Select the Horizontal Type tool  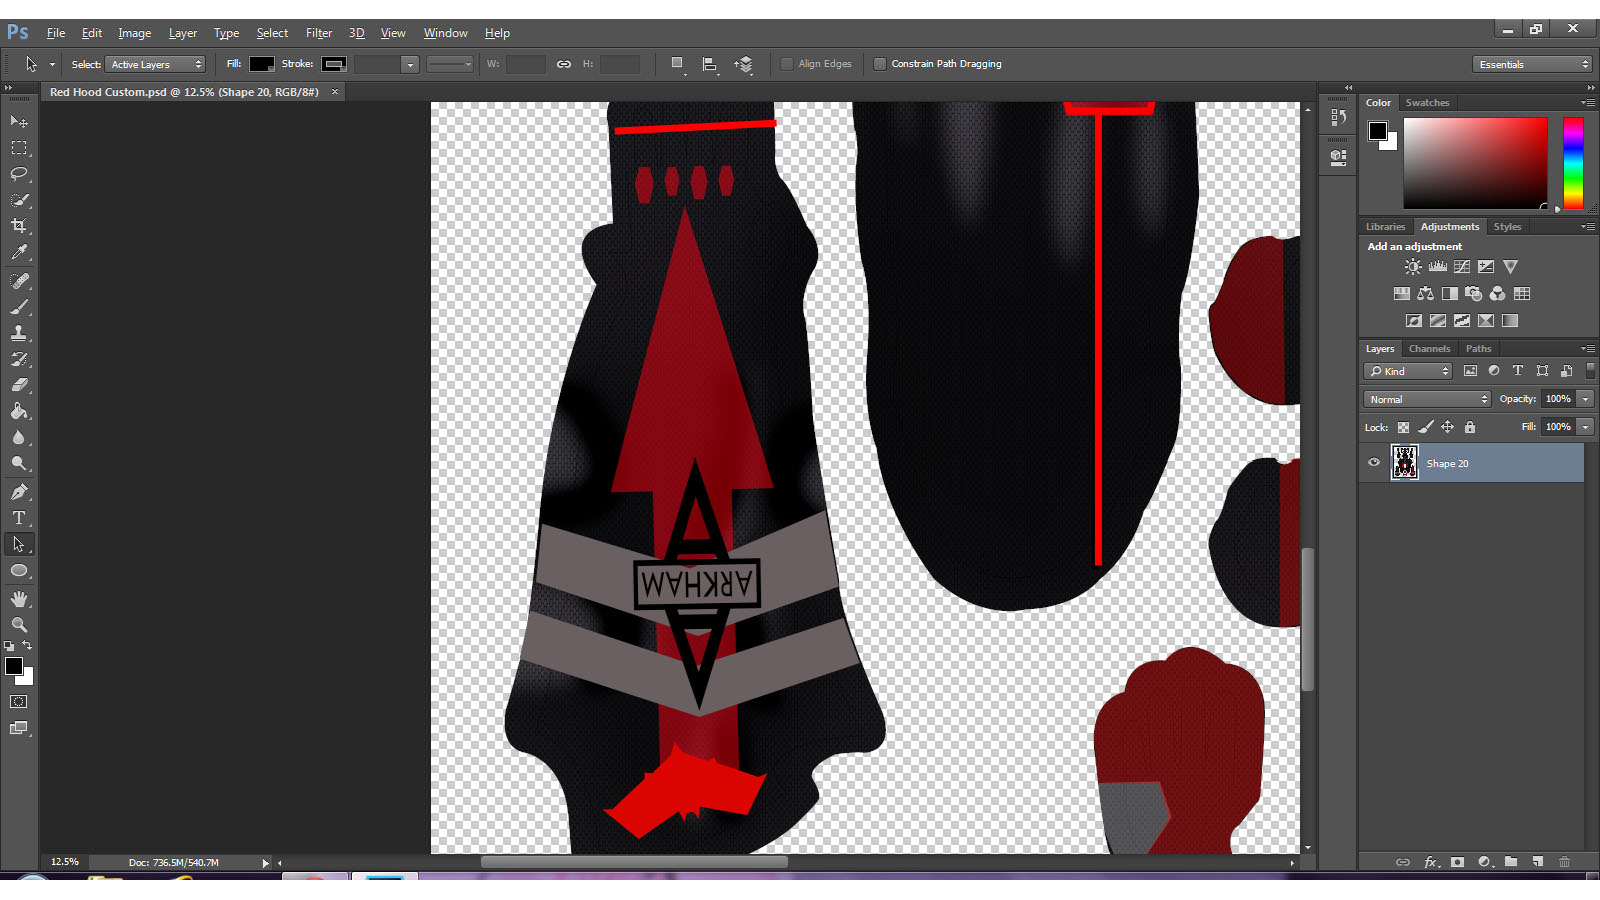click(x=19, y=518)
